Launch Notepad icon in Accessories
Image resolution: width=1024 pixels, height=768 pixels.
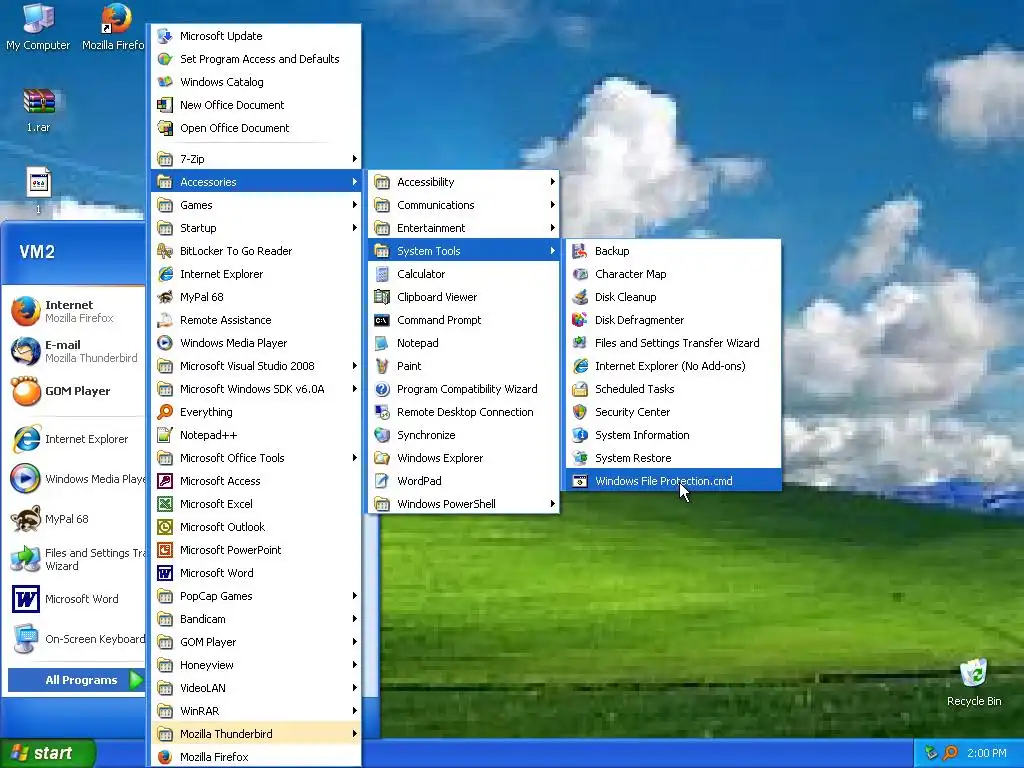pos(382,343)
